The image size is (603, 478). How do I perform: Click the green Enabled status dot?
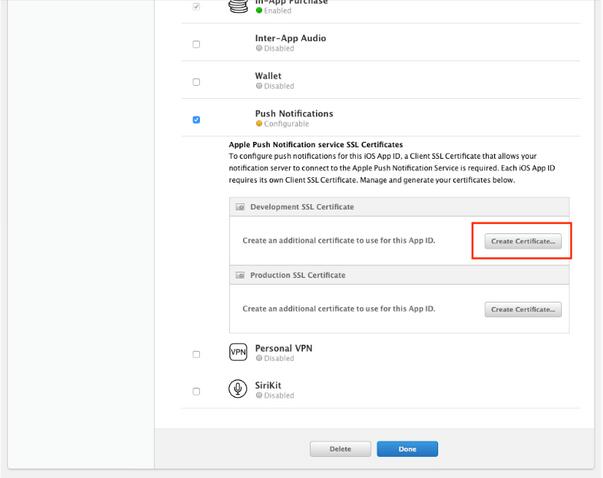(x=258, y=10)
